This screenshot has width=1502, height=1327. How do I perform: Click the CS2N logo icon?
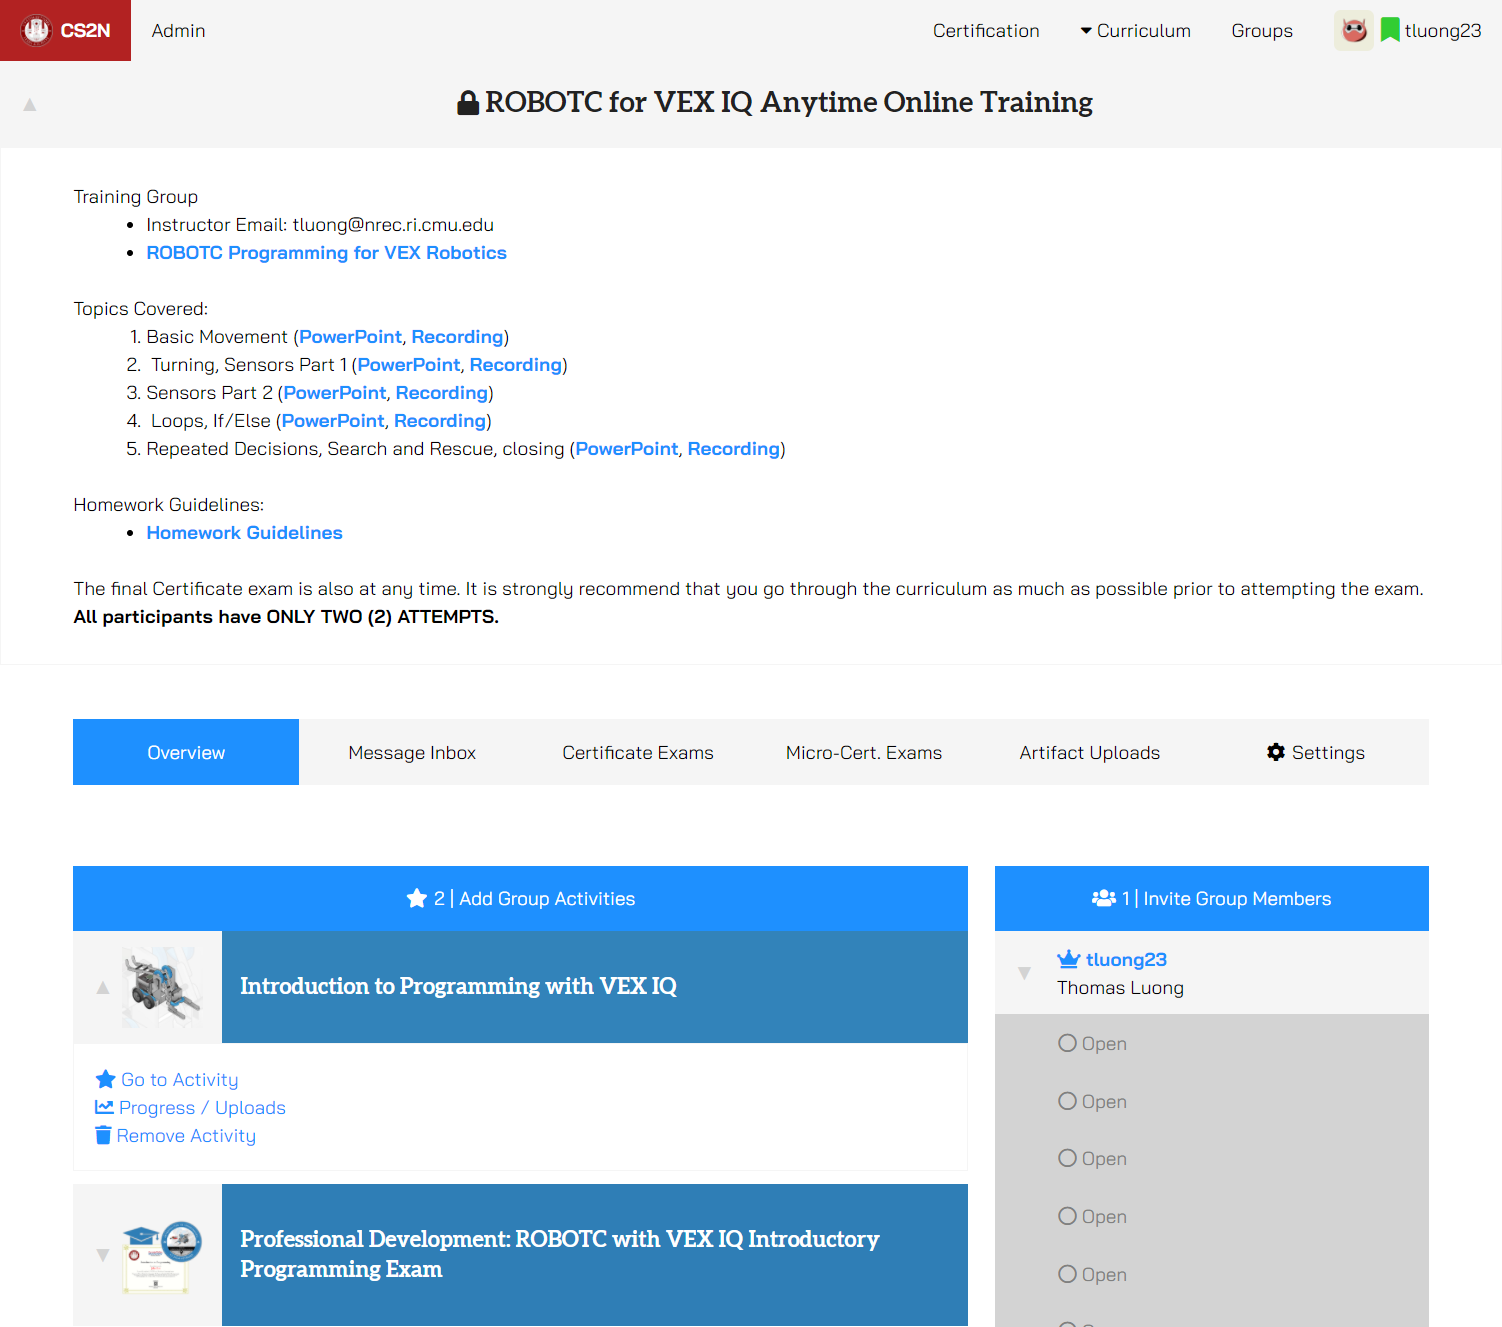37,30
